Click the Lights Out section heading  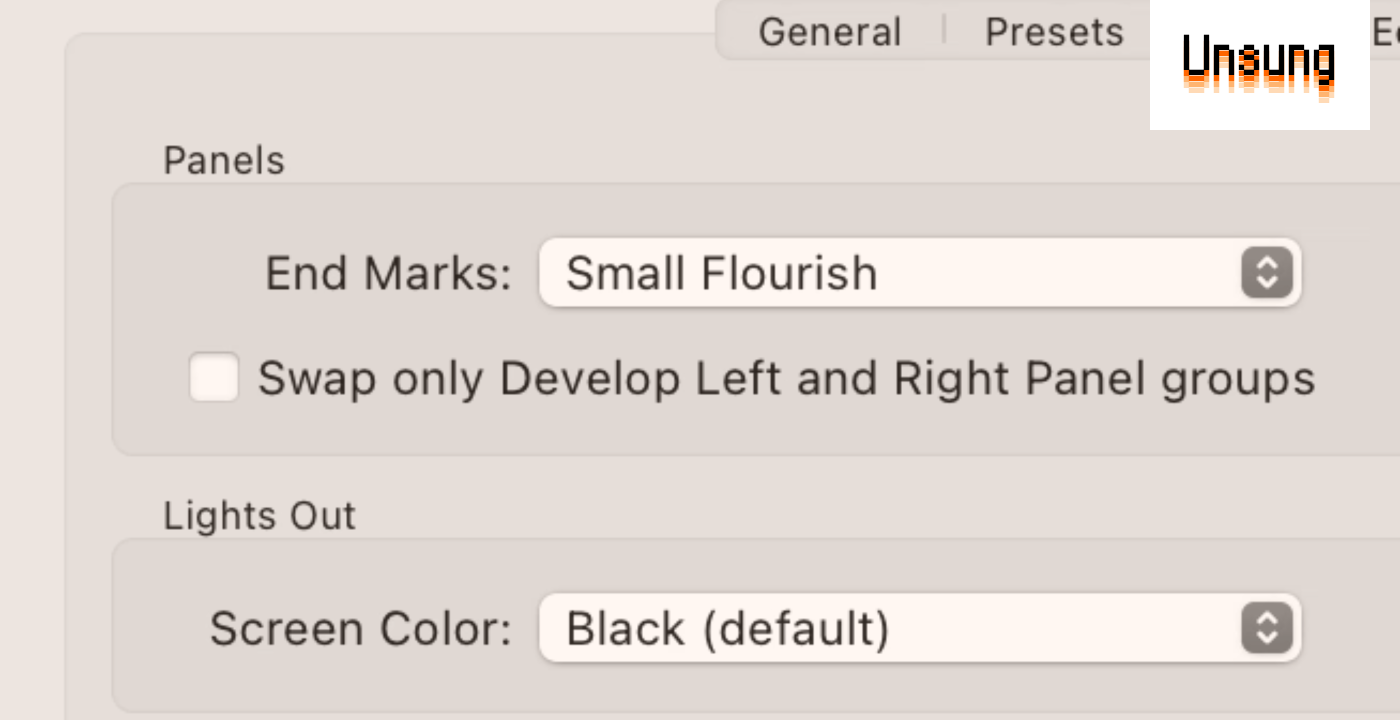coord(259,516)
